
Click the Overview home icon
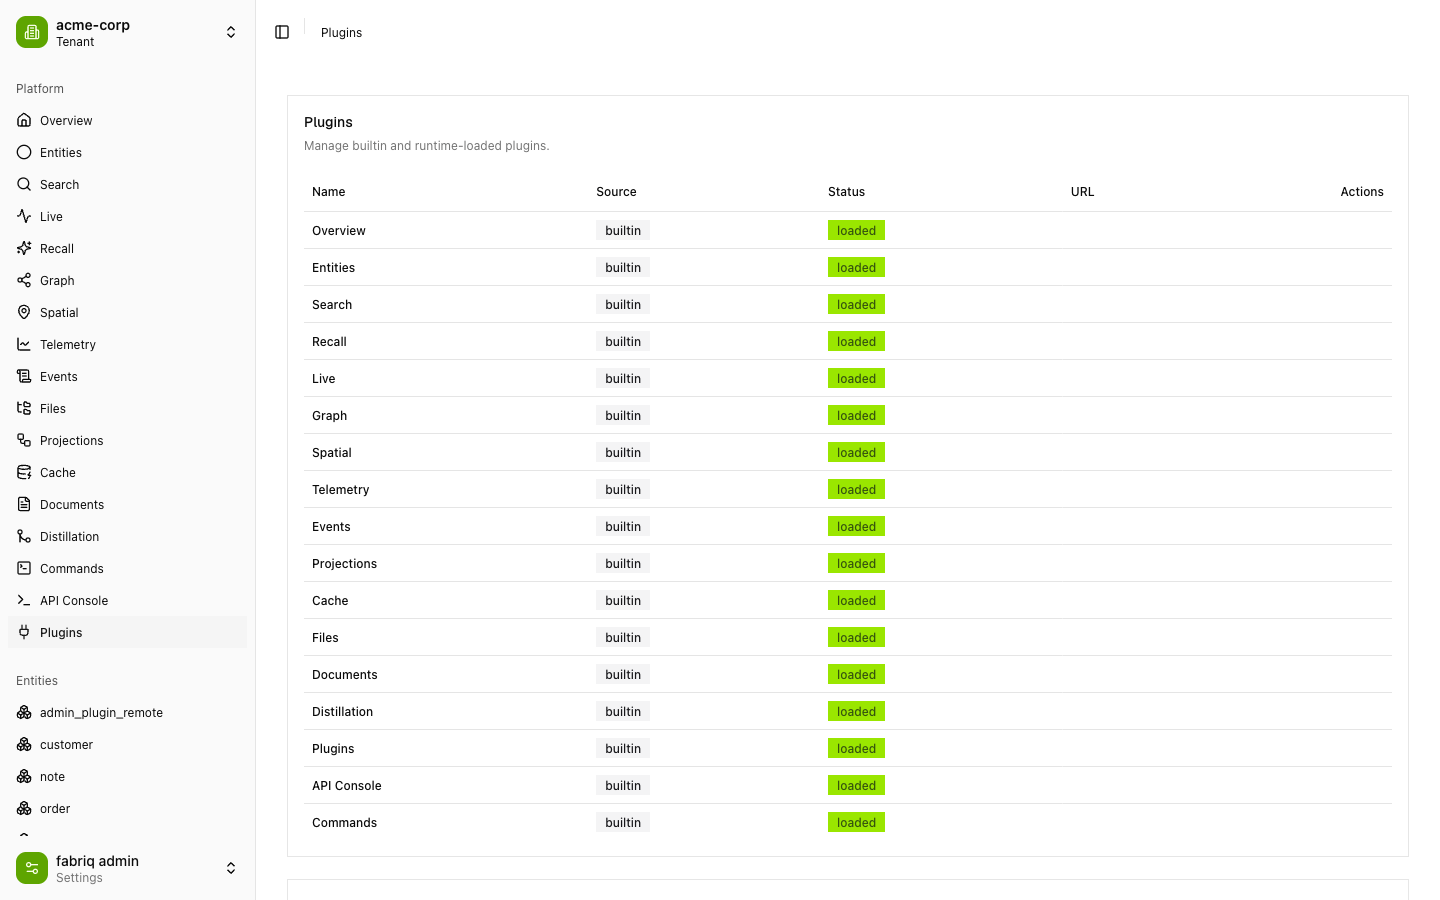tap(24, 120)
